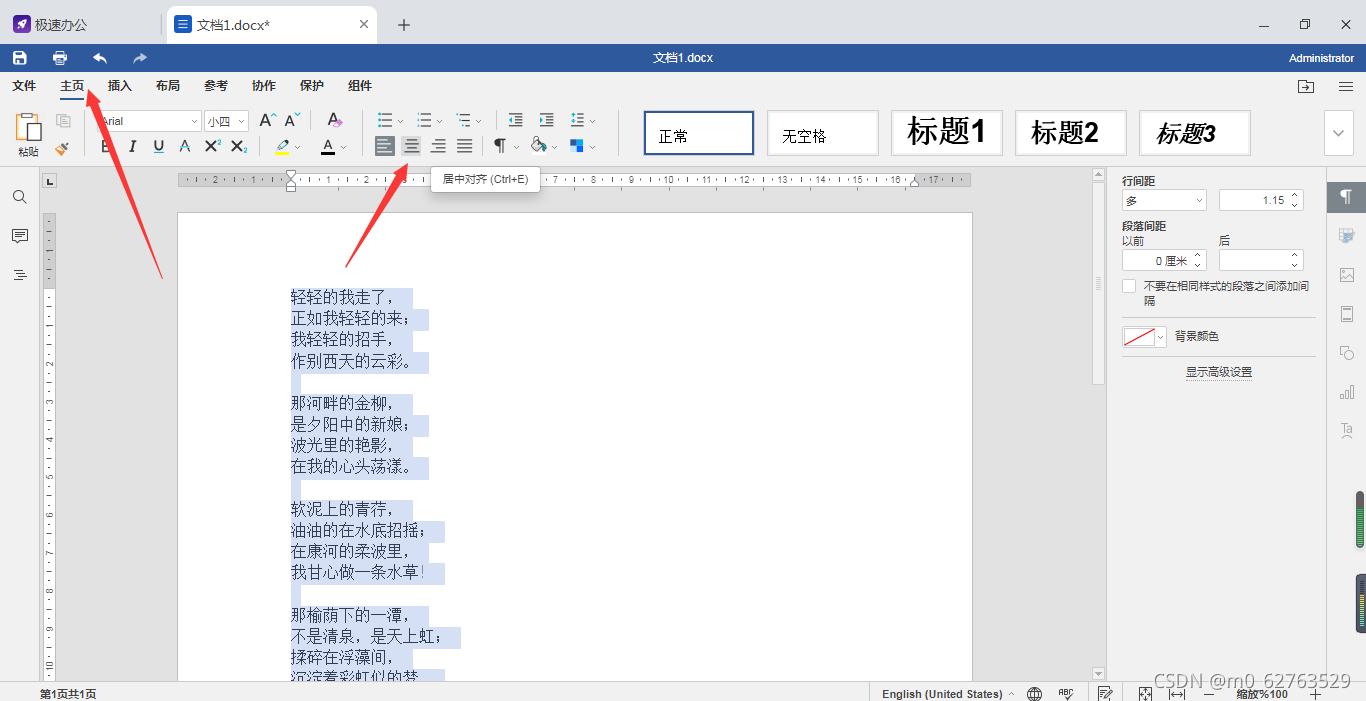Switch to the 布局 tab
Viewport: 1366px width, 701px height.
tap(168, 86)
